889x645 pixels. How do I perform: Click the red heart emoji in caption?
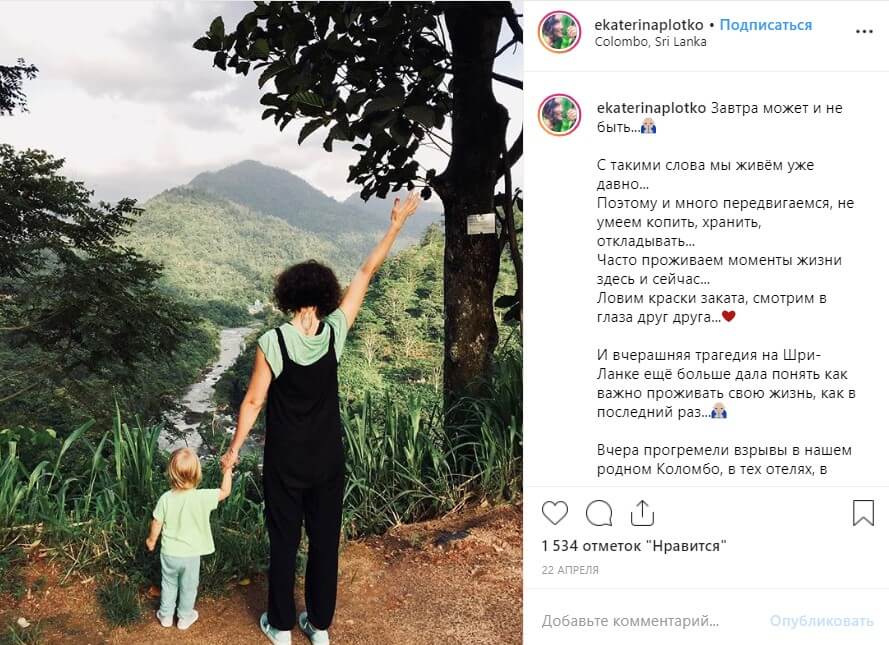(x=728, y=317)
